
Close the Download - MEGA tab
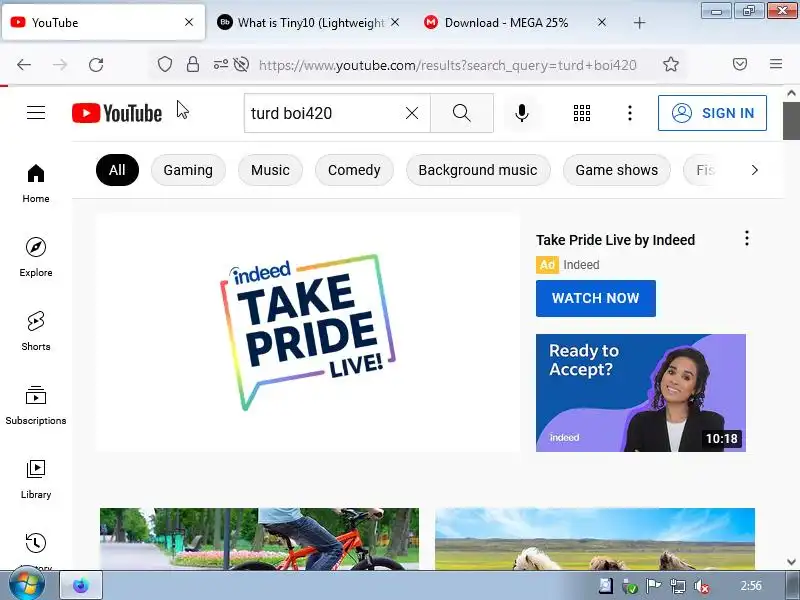[x=602, y=22]
